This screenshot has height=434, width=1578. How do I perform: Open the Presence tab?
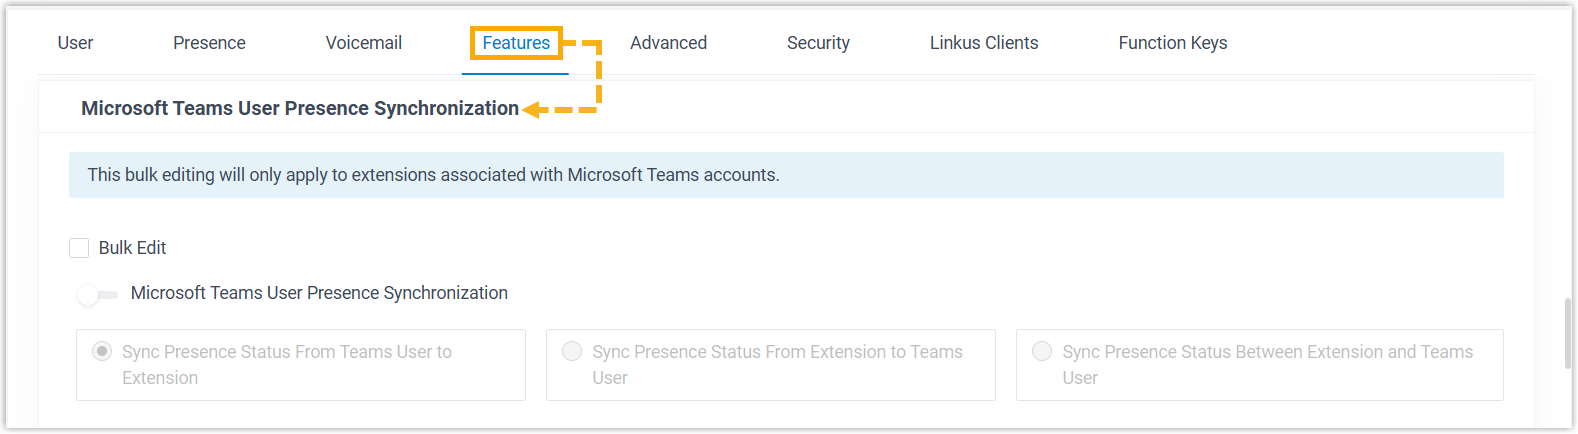pos(209,43)
